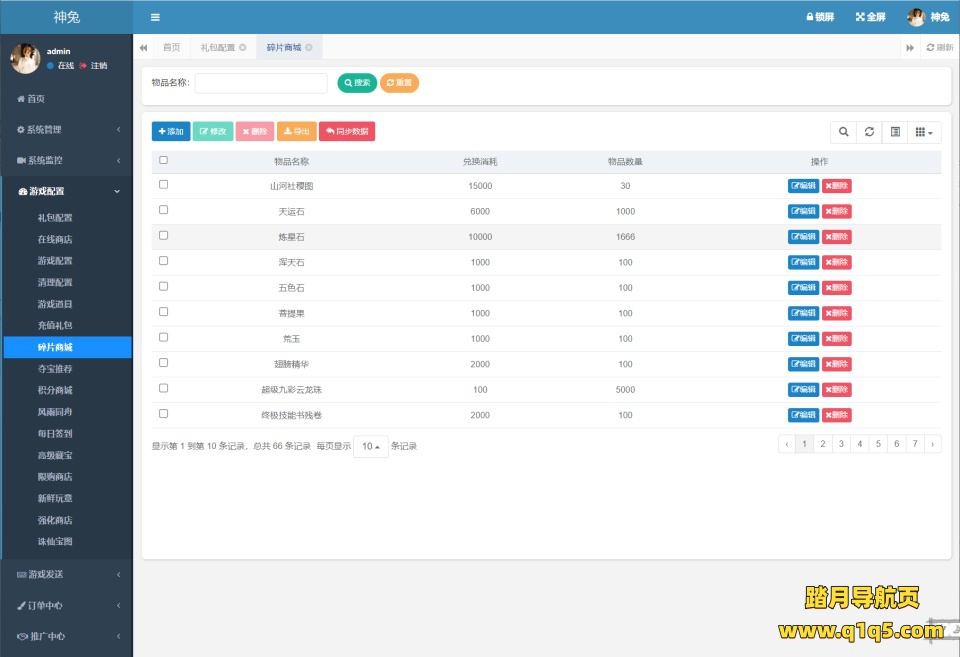The image size is (960, 657).
Task: Click the table refresh icon
Action: coord(869,132)
